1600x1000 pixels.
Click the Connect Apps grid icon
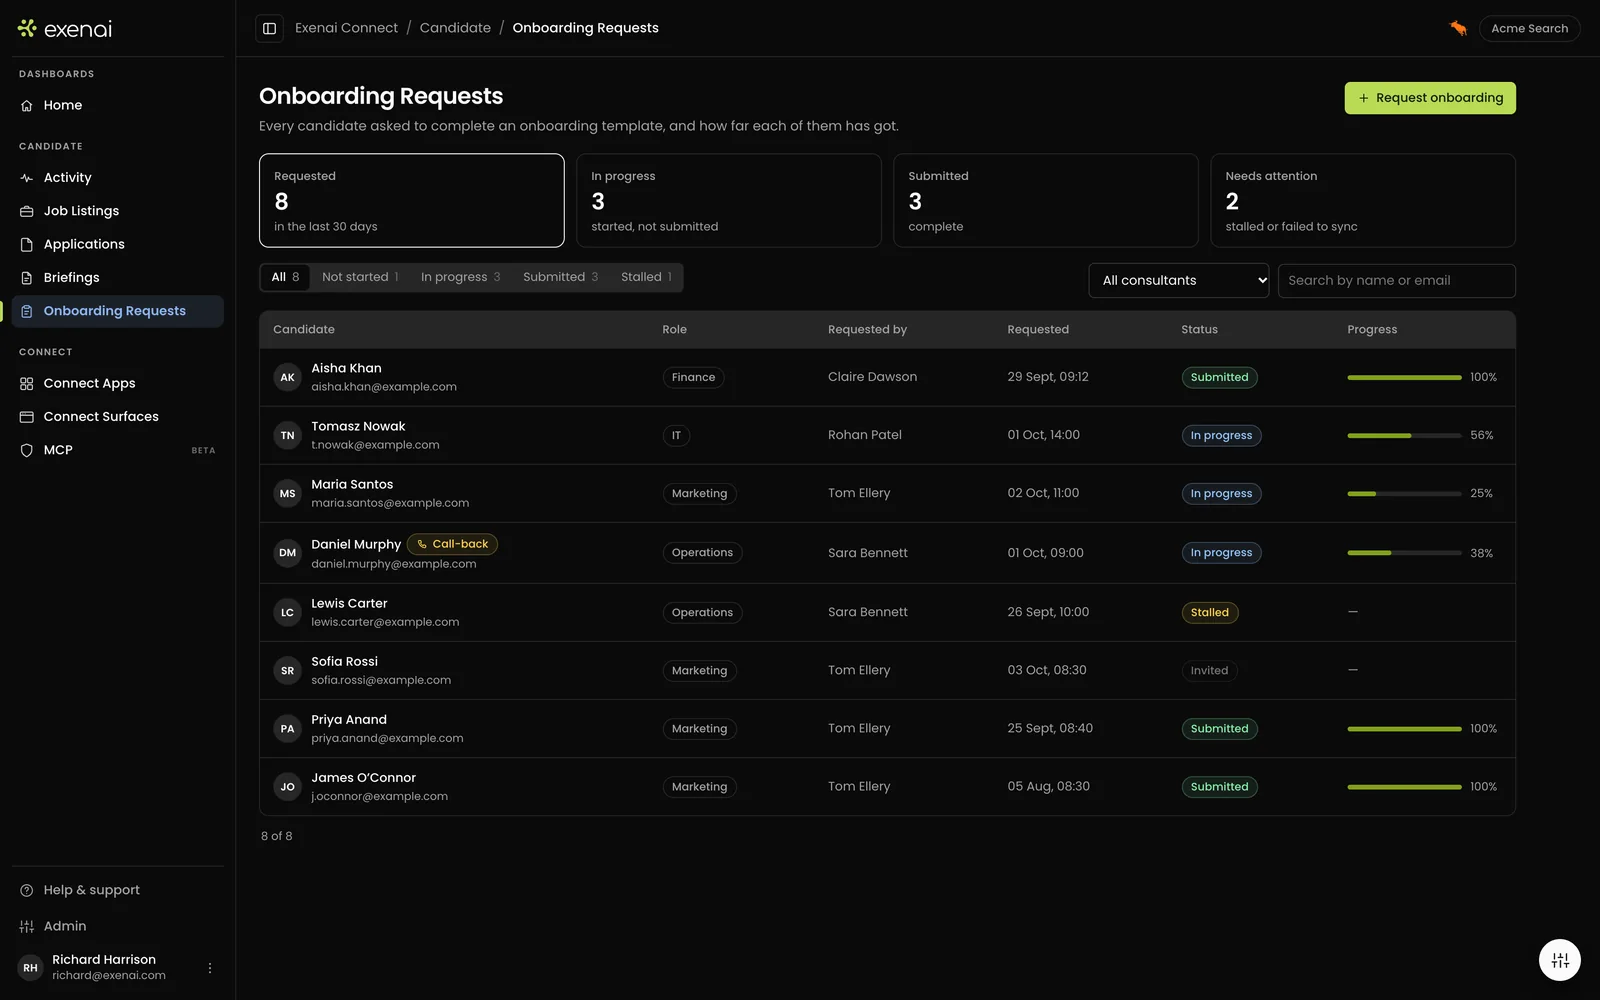point(27,383)
